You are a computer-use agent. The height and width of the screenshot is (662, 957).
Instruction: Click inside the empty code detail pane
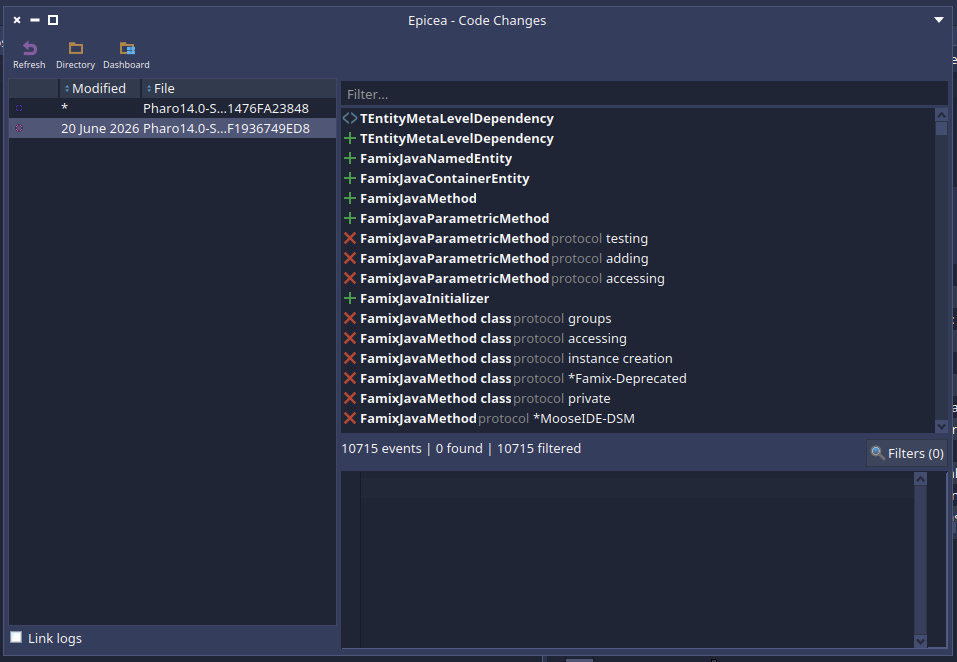(x=637, y=559)
